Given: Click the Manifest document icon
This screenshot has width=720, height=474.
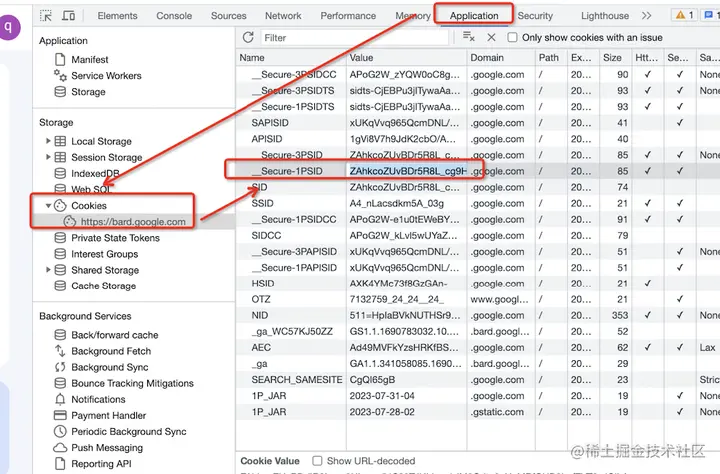Looking at the screenshot, I should click(60, 59).
